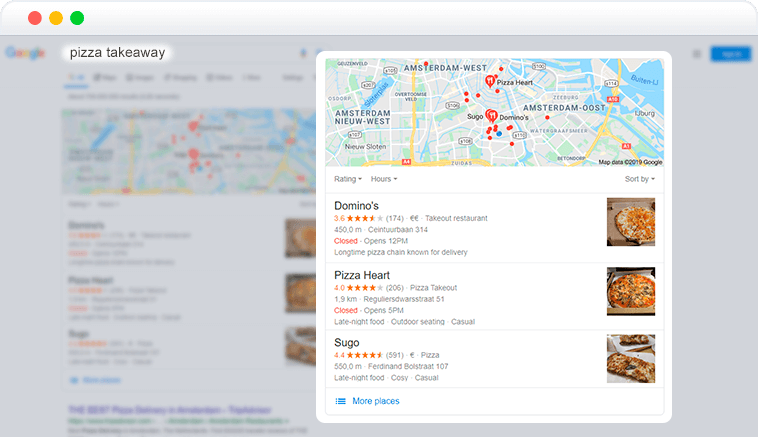Click the red close window button
Viewport: 758px width, 437px height.
(35, 18)
